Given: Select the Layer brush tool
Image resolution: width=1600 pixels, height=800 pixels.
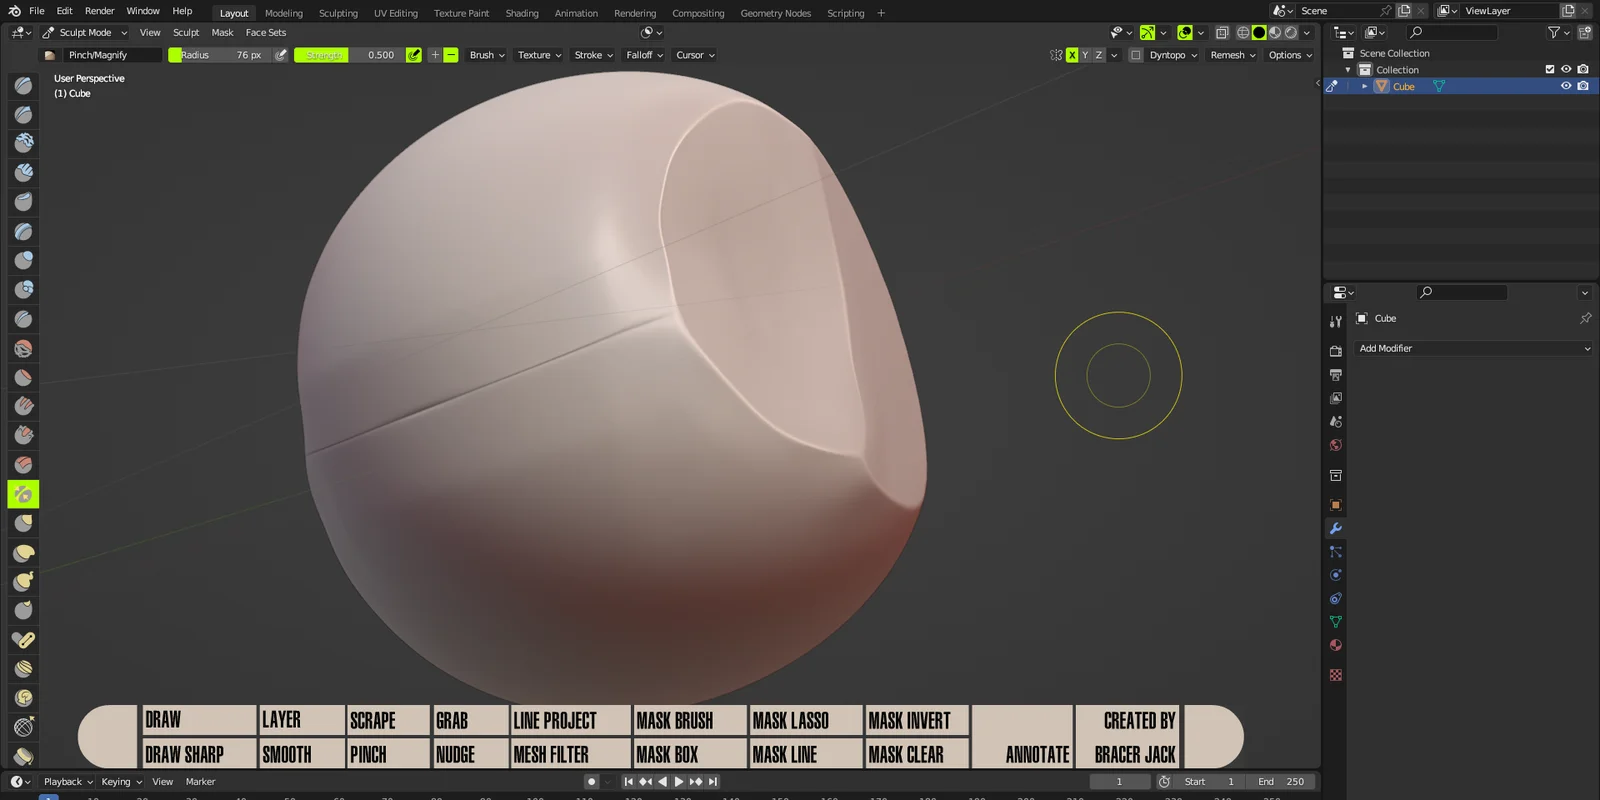Looking at the screenshot, I should (23, 232).
